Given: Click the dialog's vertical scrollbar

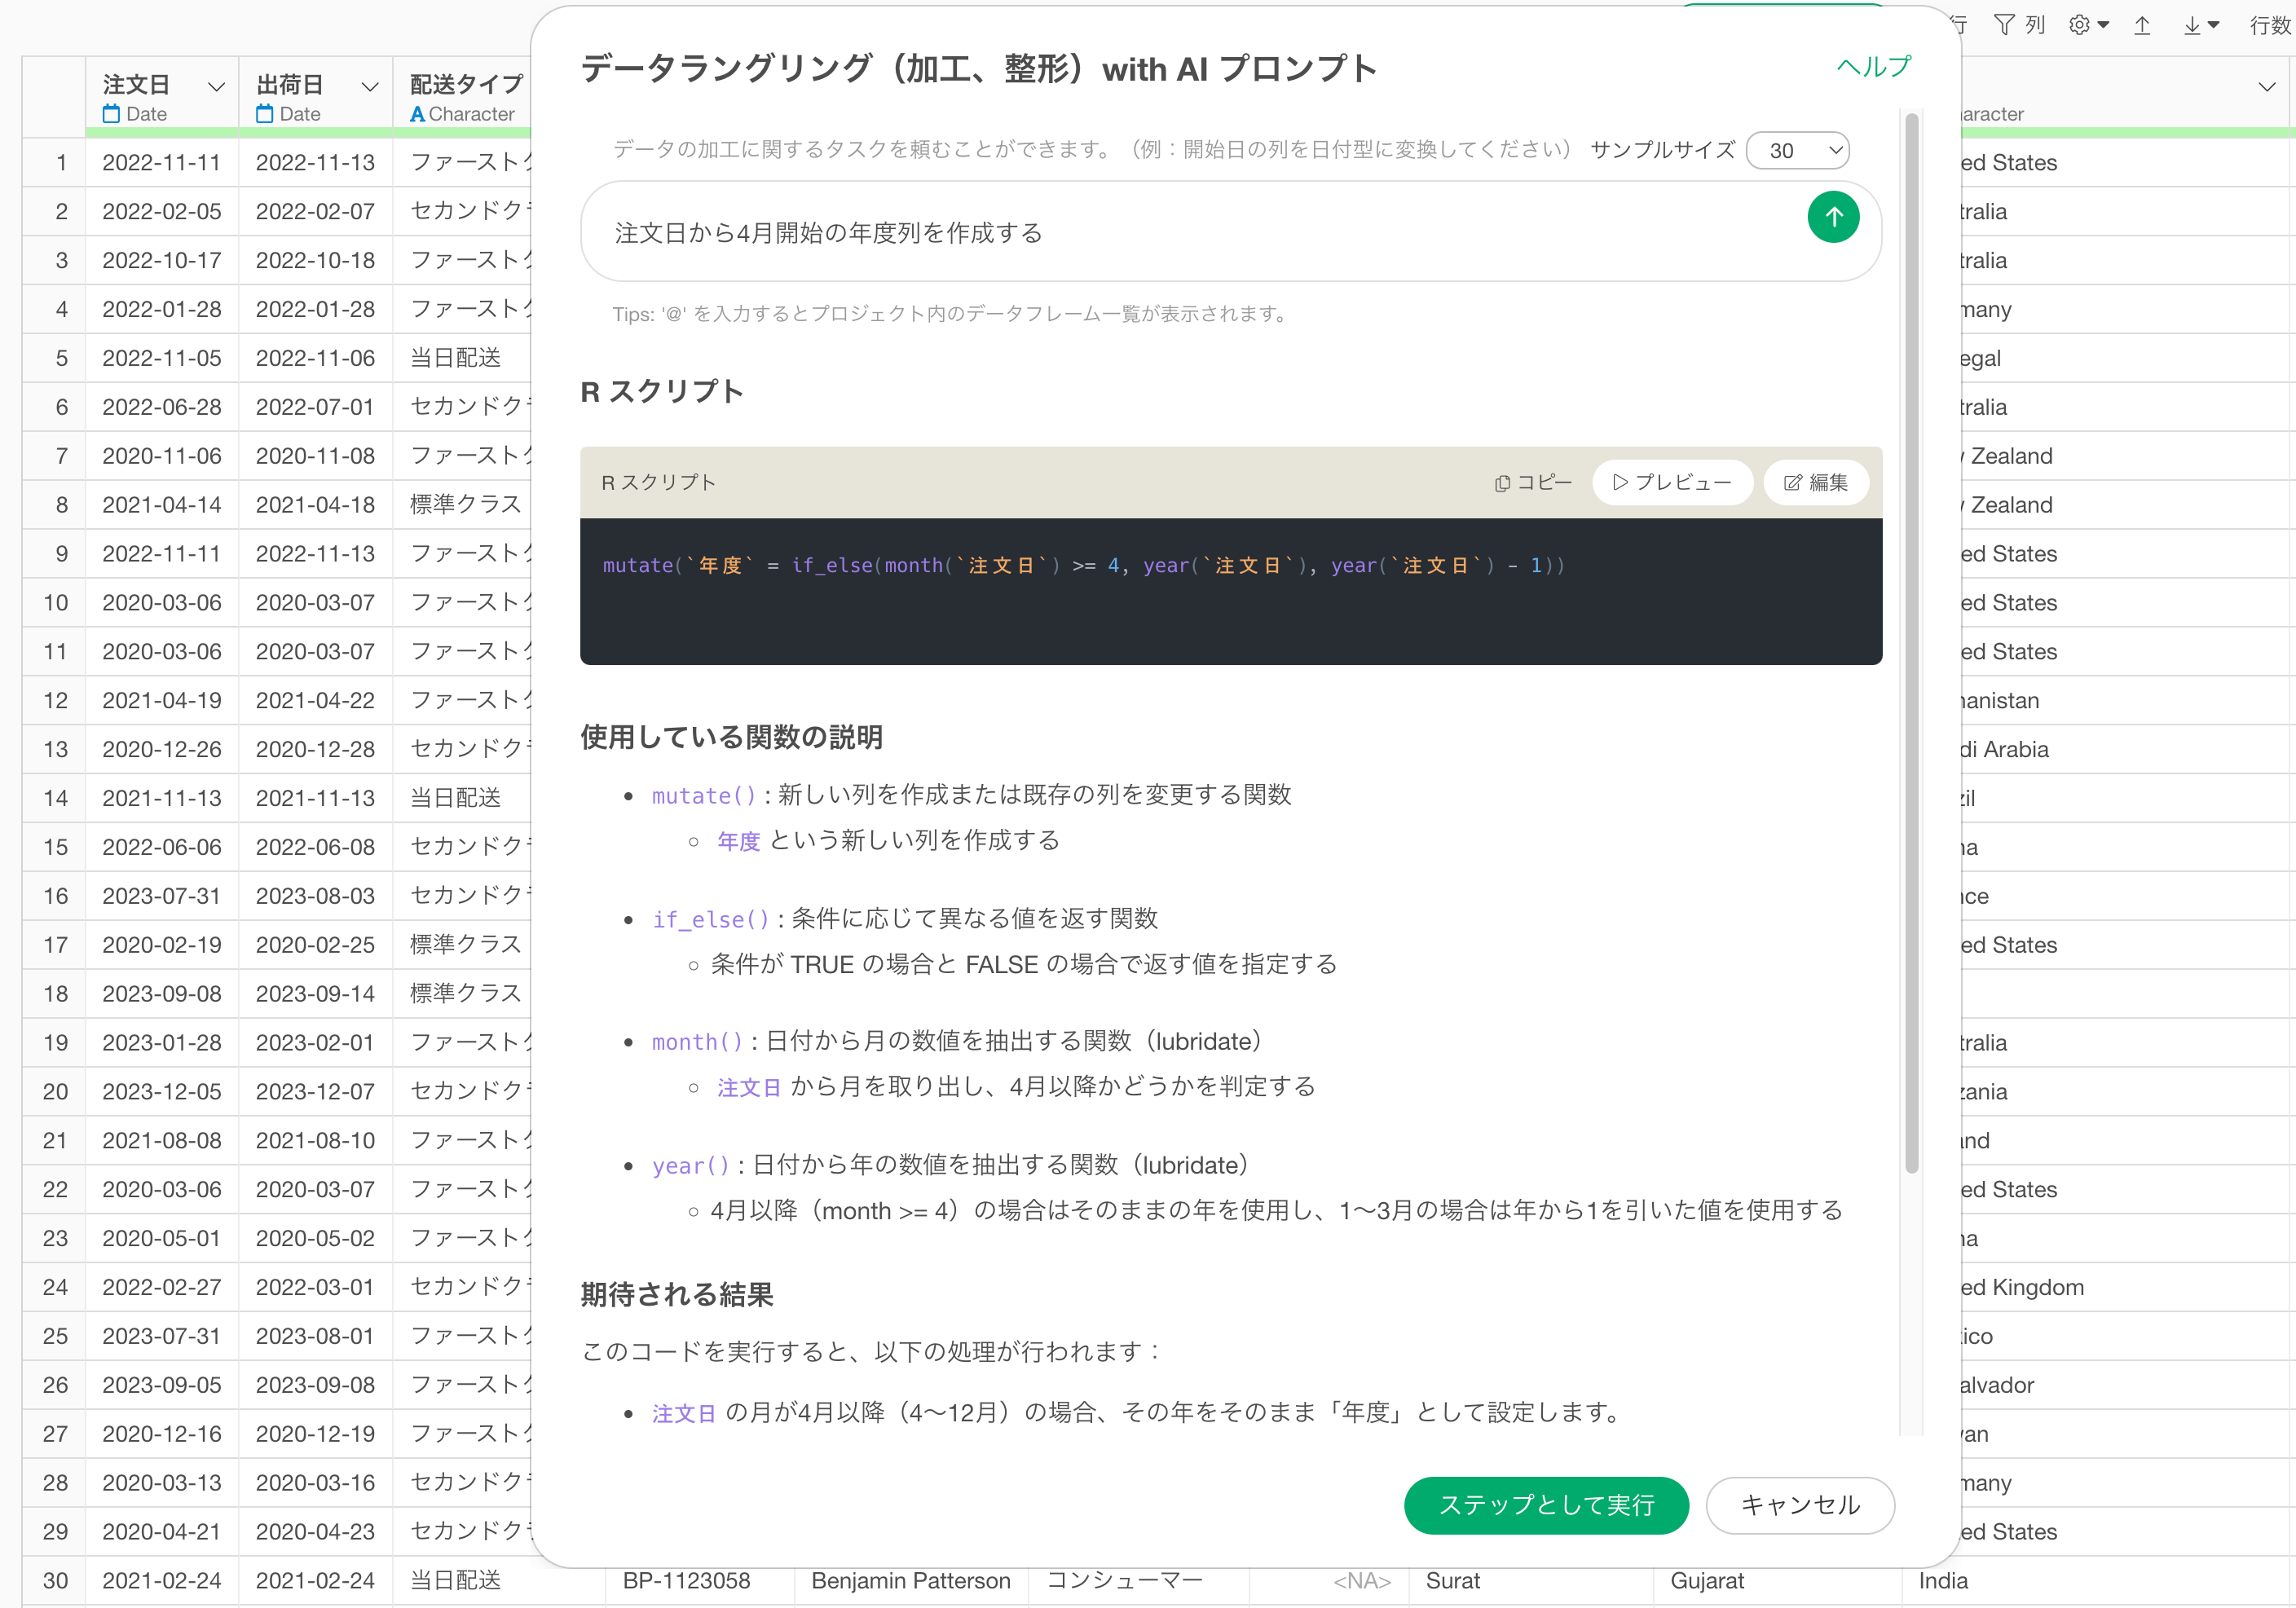Looking at the screenshot, I should tap(1911, 640).
